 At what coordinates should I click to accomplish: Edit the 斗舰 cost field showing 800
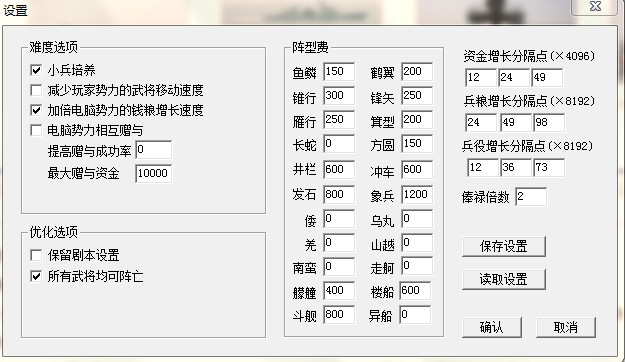click(x=339, y=315)
